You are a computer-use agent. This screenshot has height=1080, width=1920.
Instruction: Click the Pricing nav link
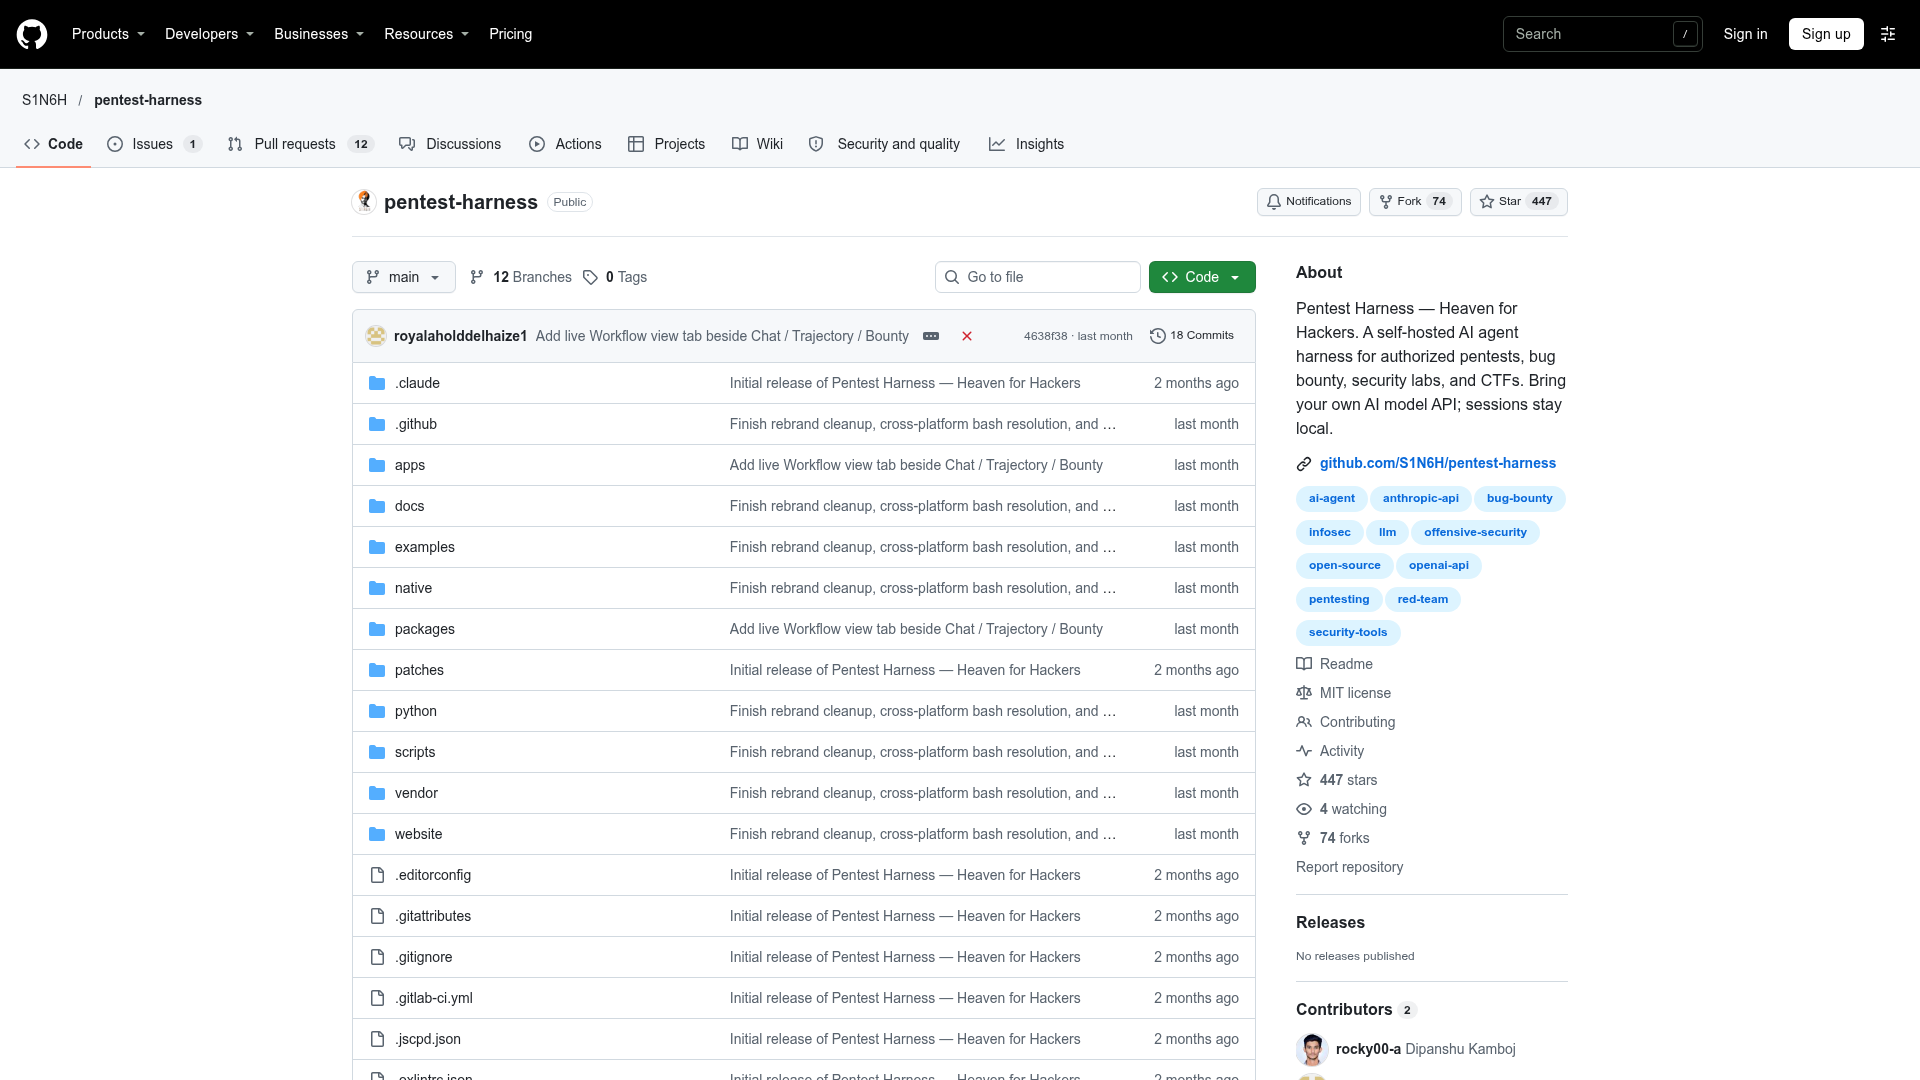pyautogui.click(x=511, y=34)
